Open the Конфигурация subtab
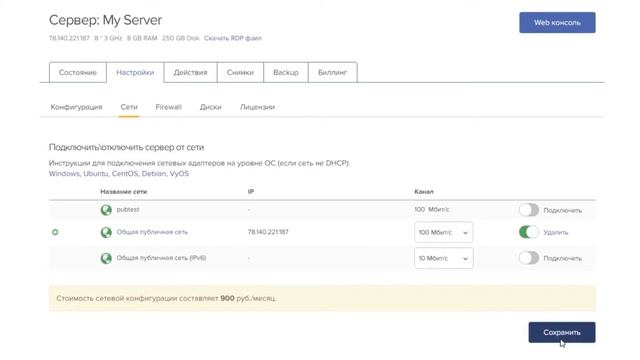 click(76, 107)
